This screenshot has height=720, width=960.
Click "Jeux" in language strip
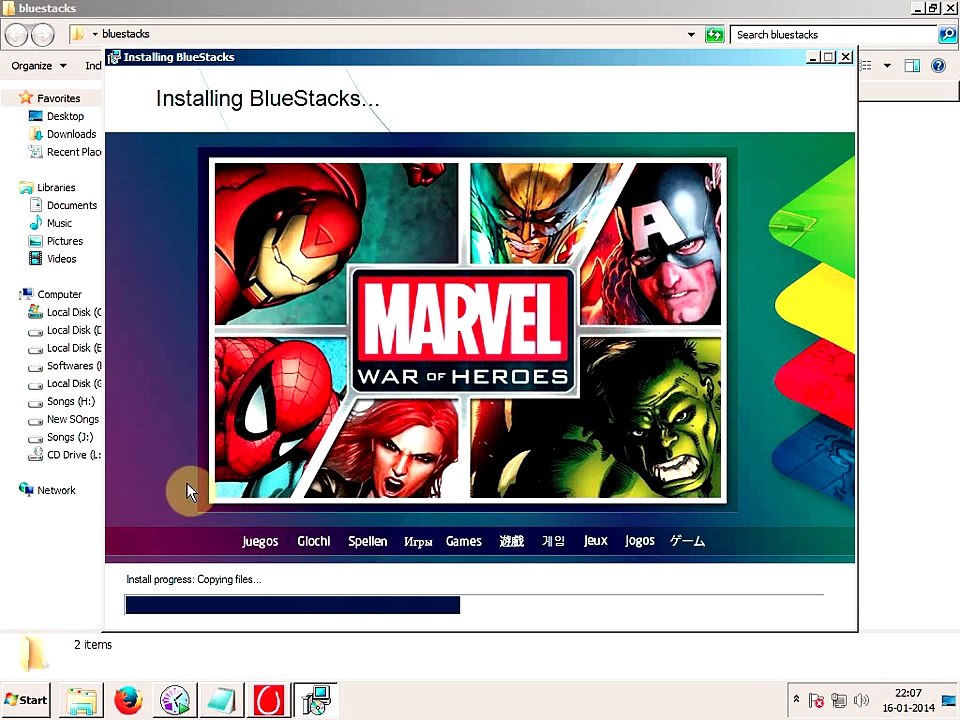pyautogui.click(x=595, y=541)
